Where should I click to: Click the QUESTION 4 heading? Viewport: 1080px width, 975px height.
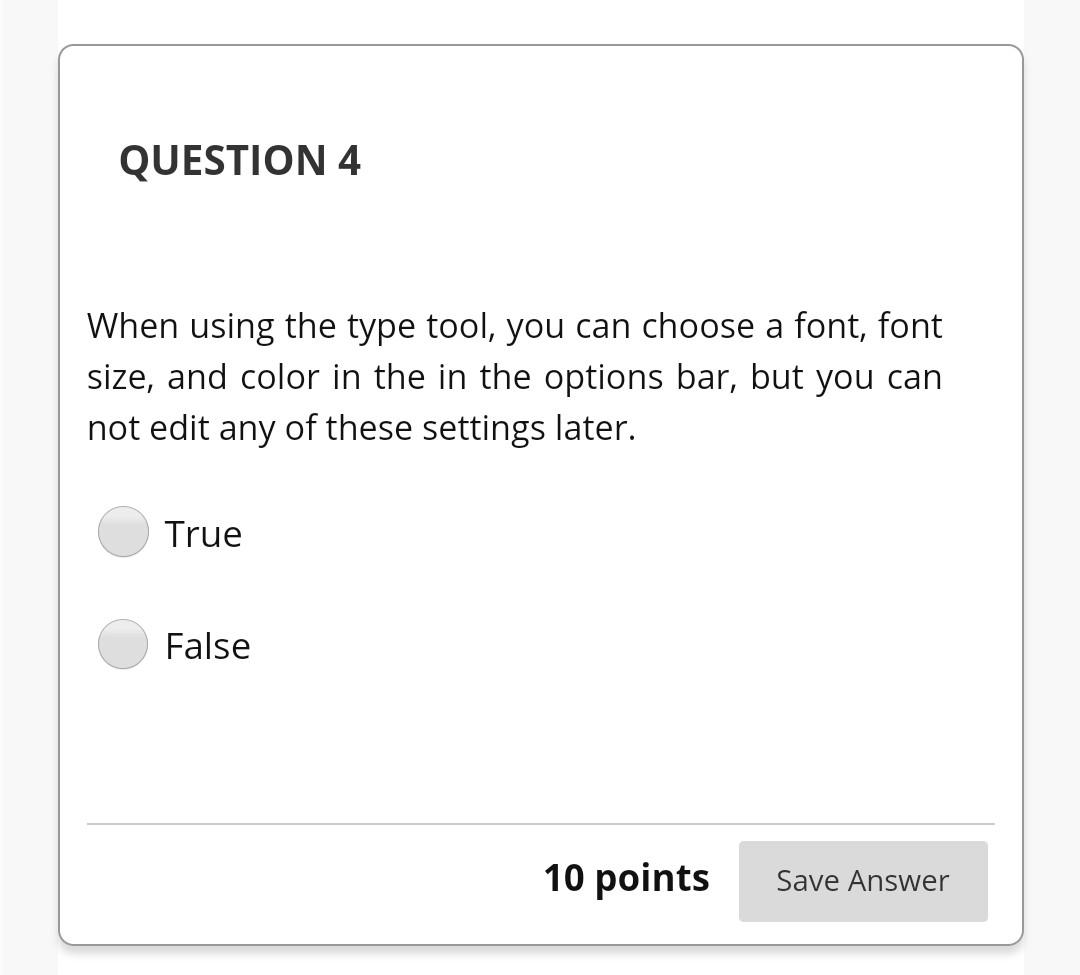(240, 160)
